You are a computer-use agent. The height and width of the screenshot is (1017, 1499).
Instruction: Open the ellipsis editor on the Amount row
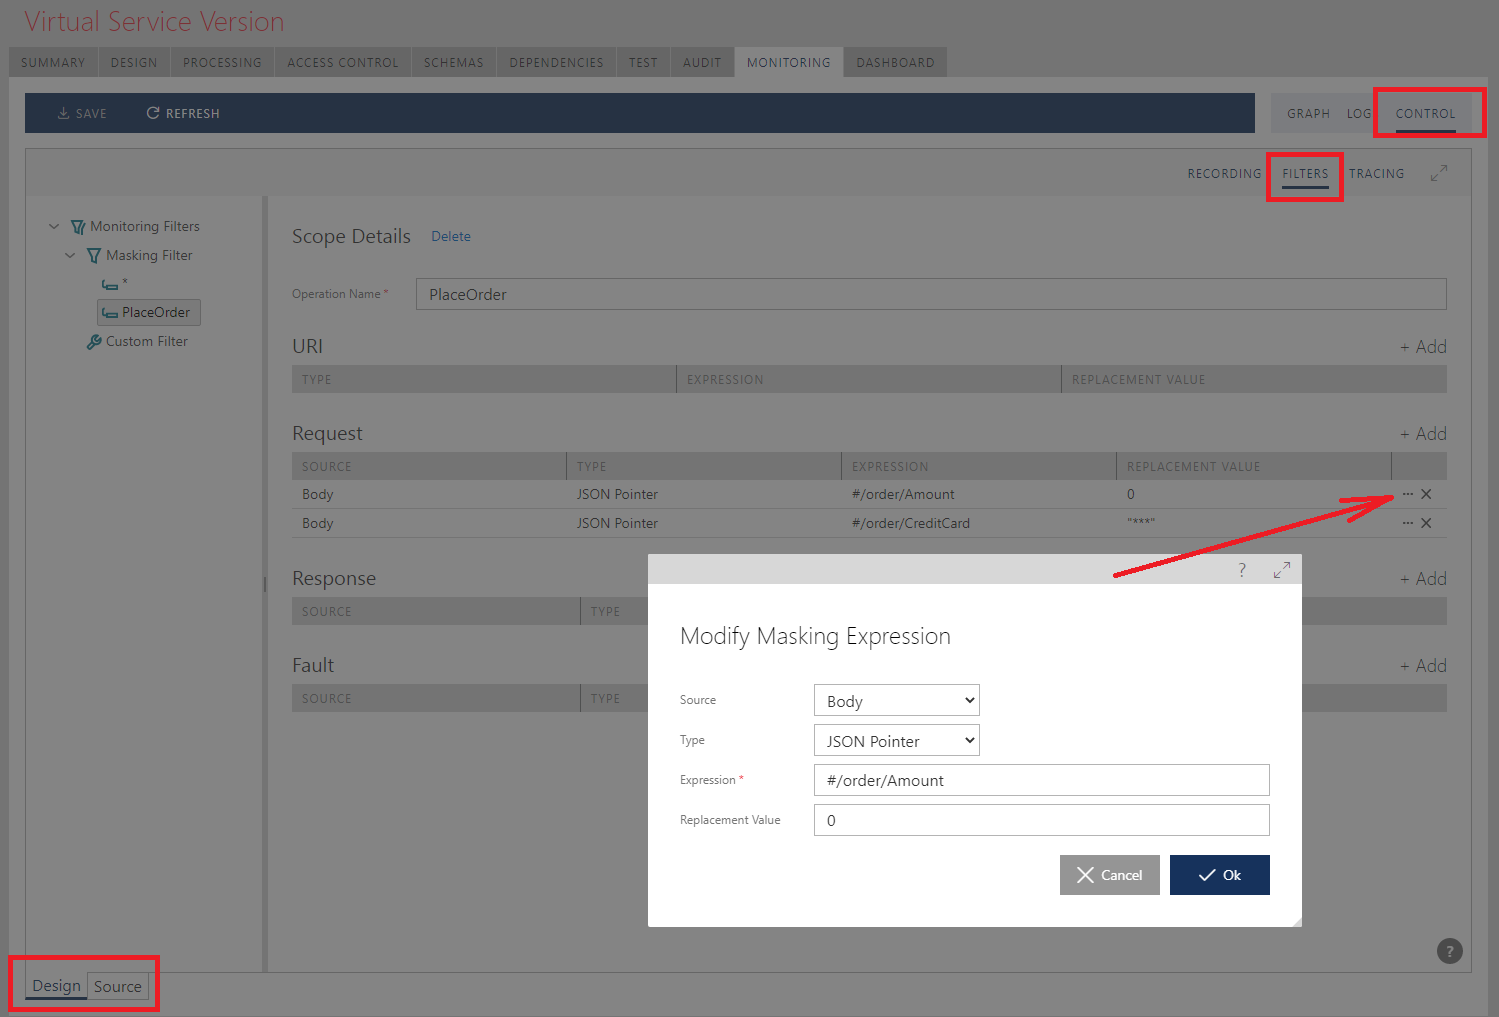[1407, 493]
